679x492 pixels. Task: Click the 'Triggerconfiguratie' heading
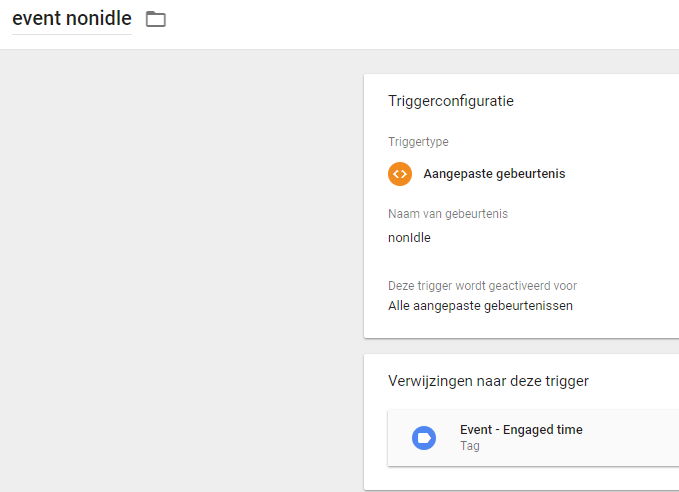(x=451, y=101)
